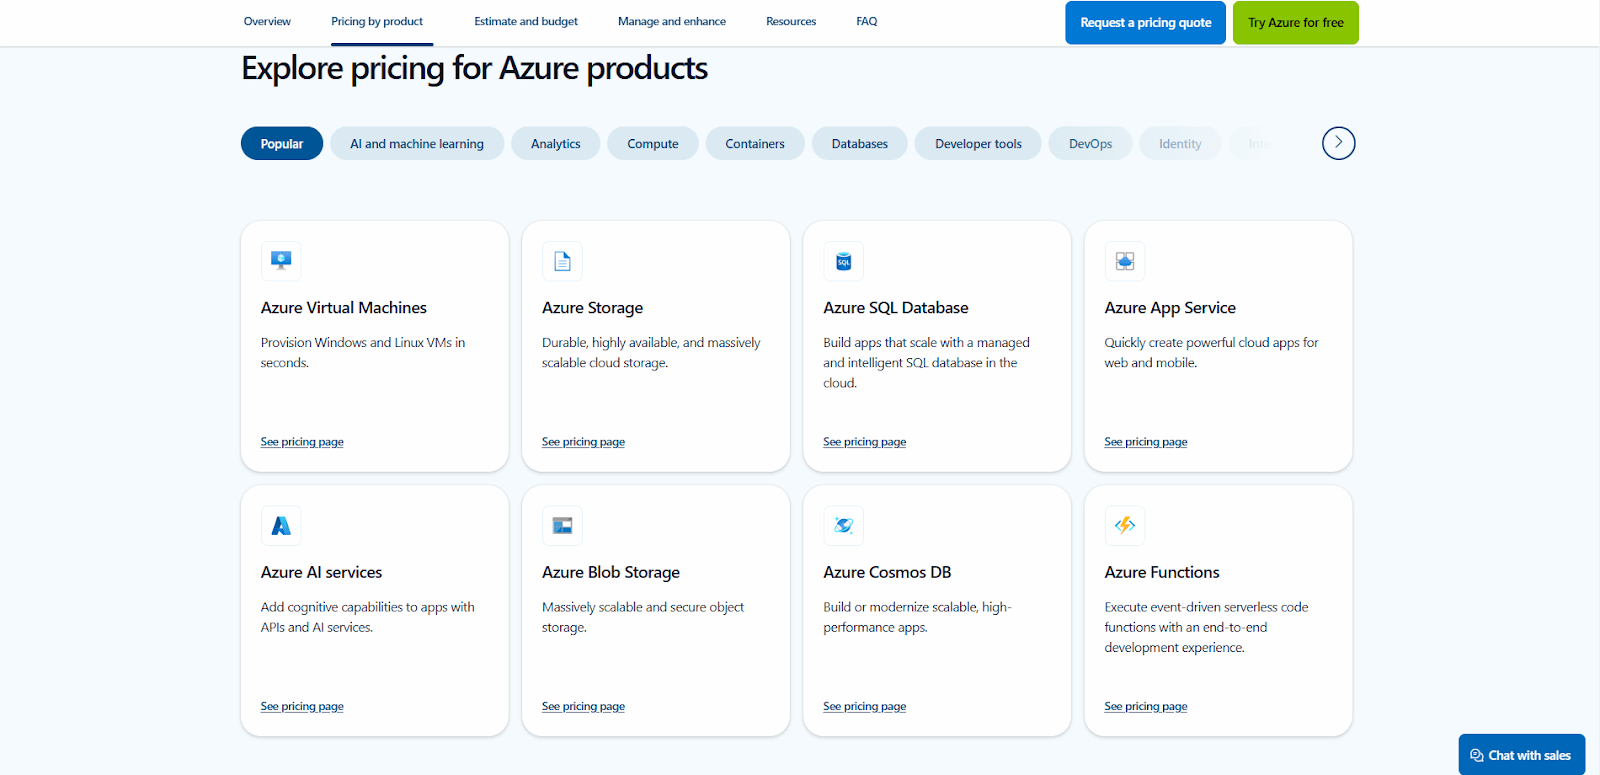The width and height of the screenshot is (1600, 775).
Task: Click the Azure Blob Storage card title
Action: coord(611,572)
